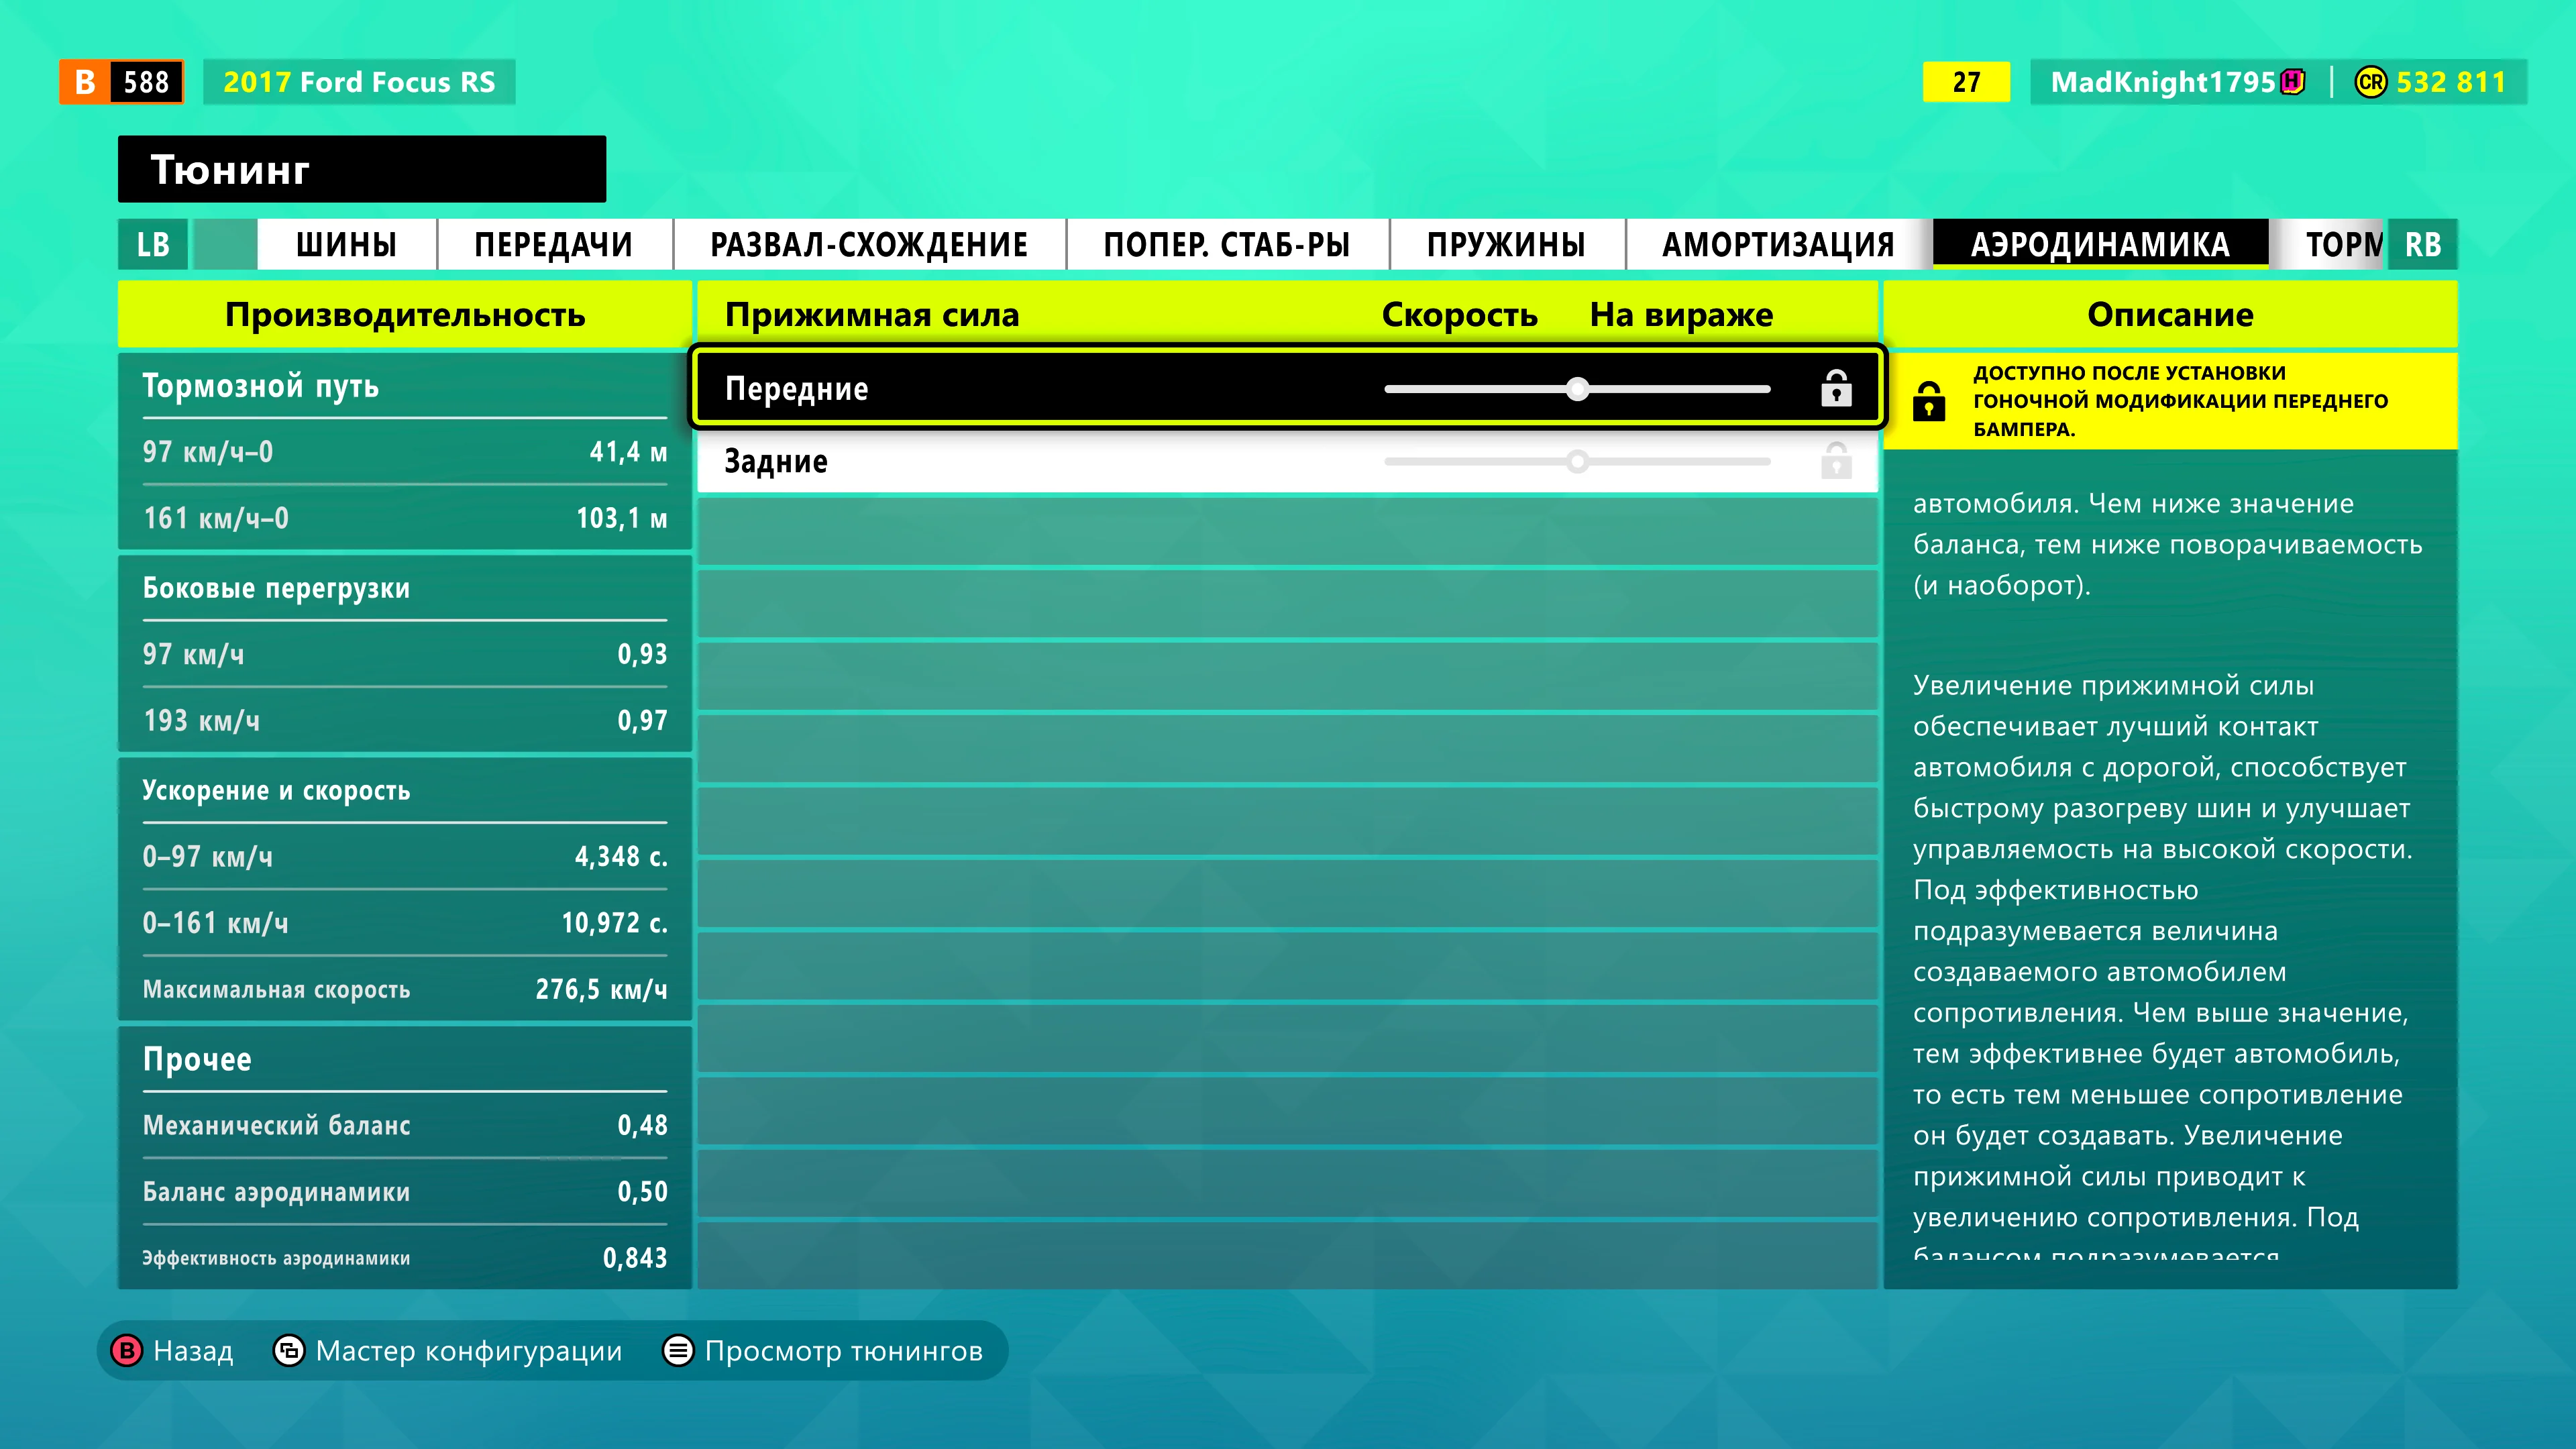Click the Прочее section heading

pyautogui.click(x=197, y=1058)
